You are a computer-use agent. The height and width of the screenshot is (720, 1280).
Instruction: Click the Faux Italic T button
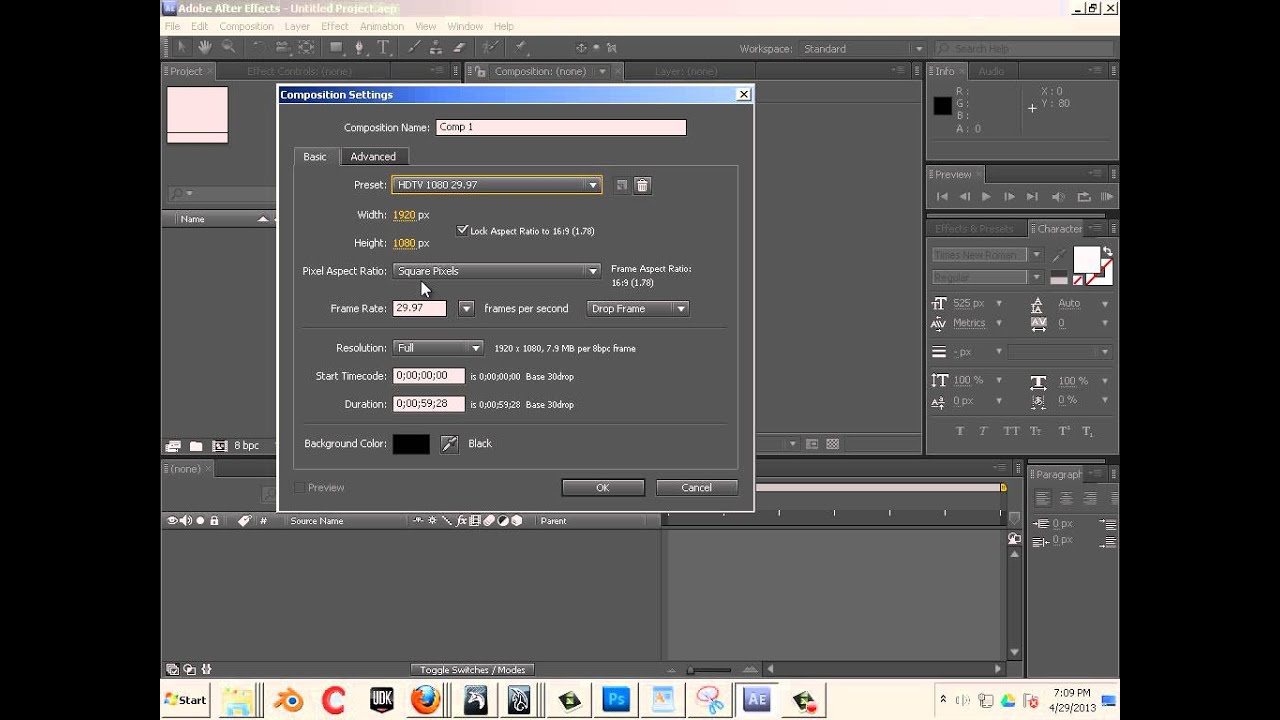tap(984, 431)
